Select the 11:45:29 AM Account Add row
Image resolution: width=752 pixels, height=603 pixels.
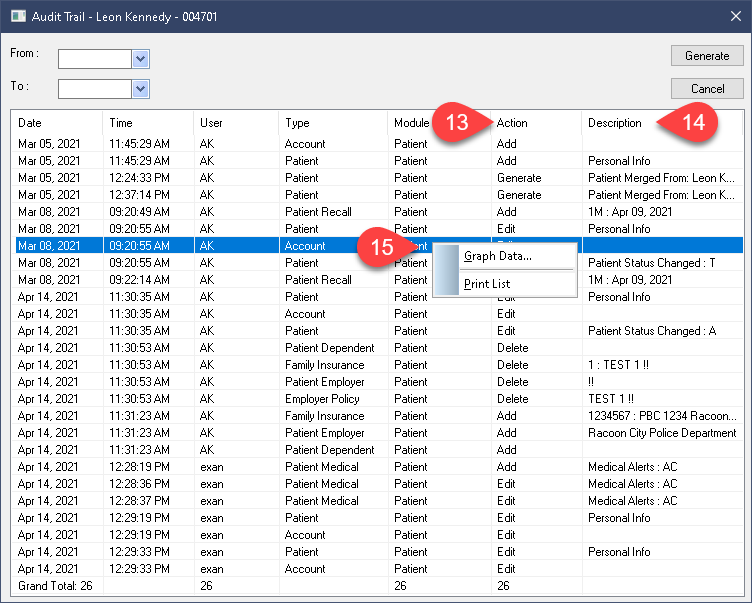click(378, 143)
